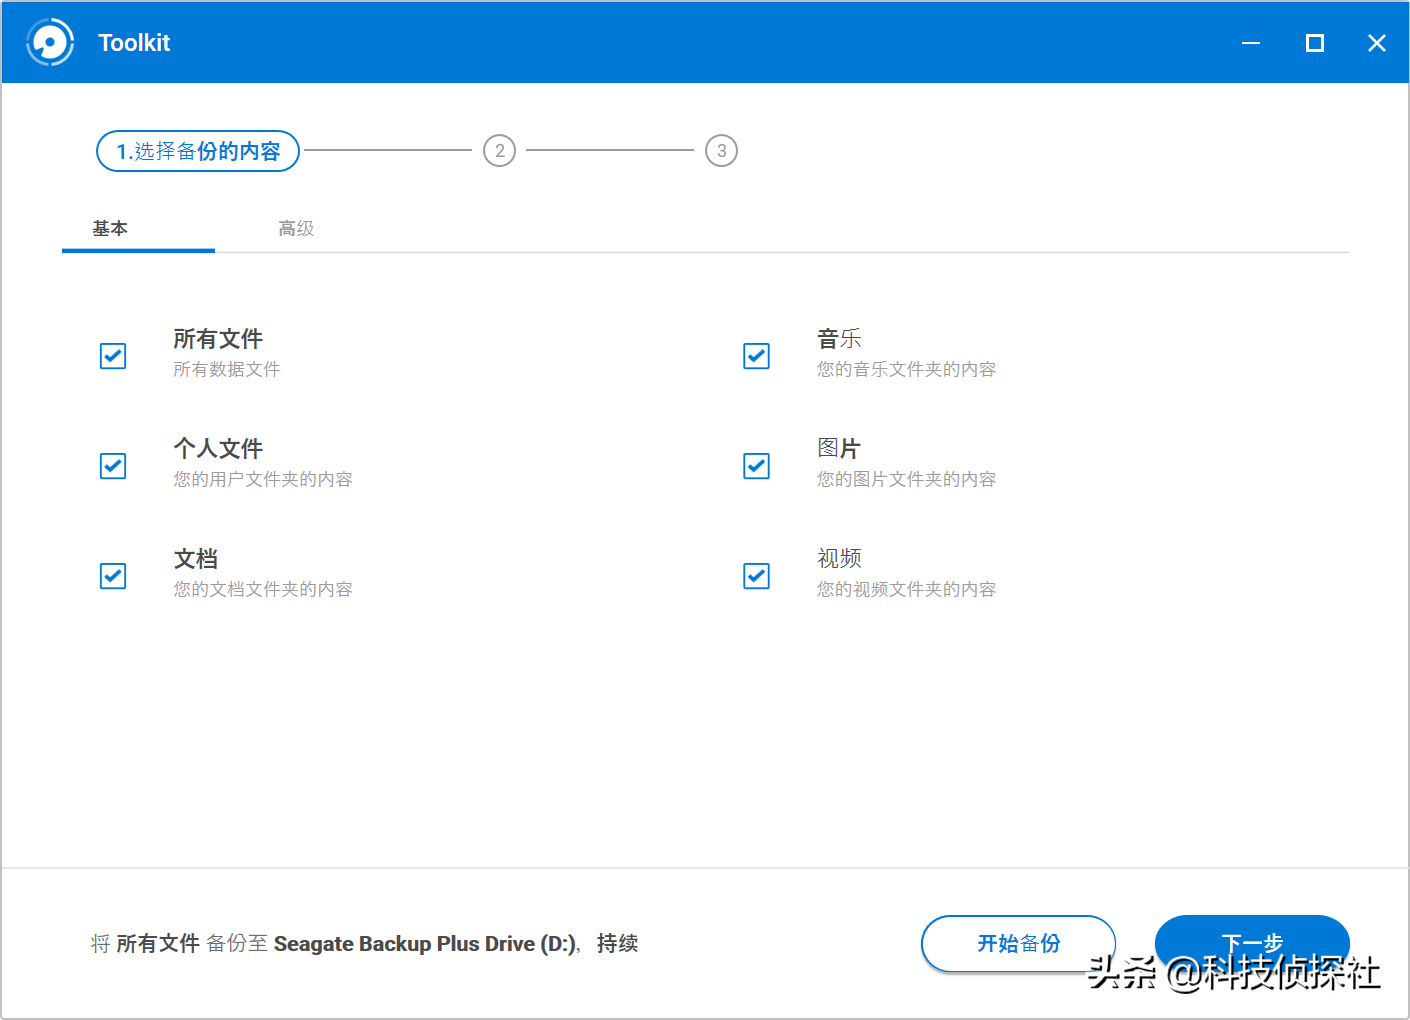Click the step 3 circle indicator

[721, 150]
